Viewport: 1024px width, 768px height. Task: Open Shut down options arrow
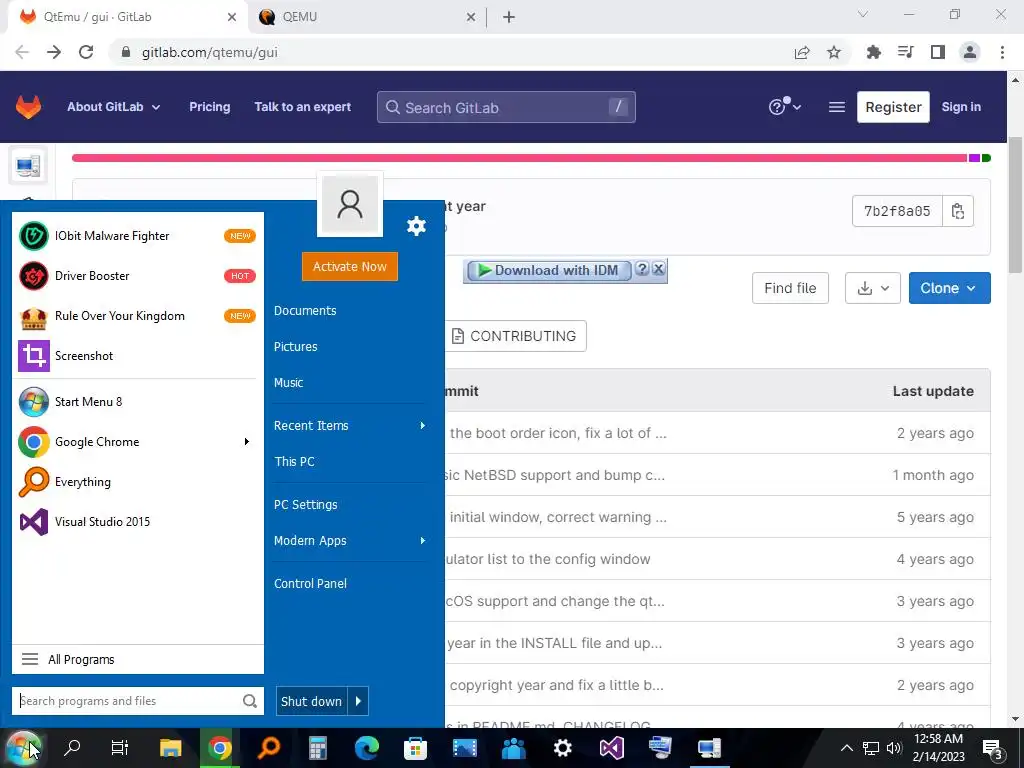point(359,701)
